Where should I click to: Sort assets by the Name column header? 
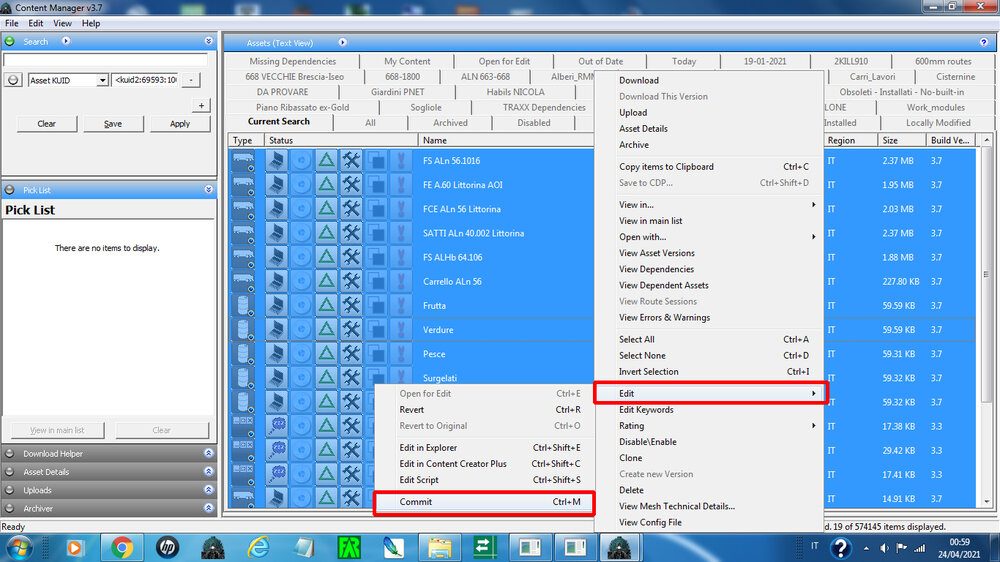pyautogui.click(x=506, y=140)
